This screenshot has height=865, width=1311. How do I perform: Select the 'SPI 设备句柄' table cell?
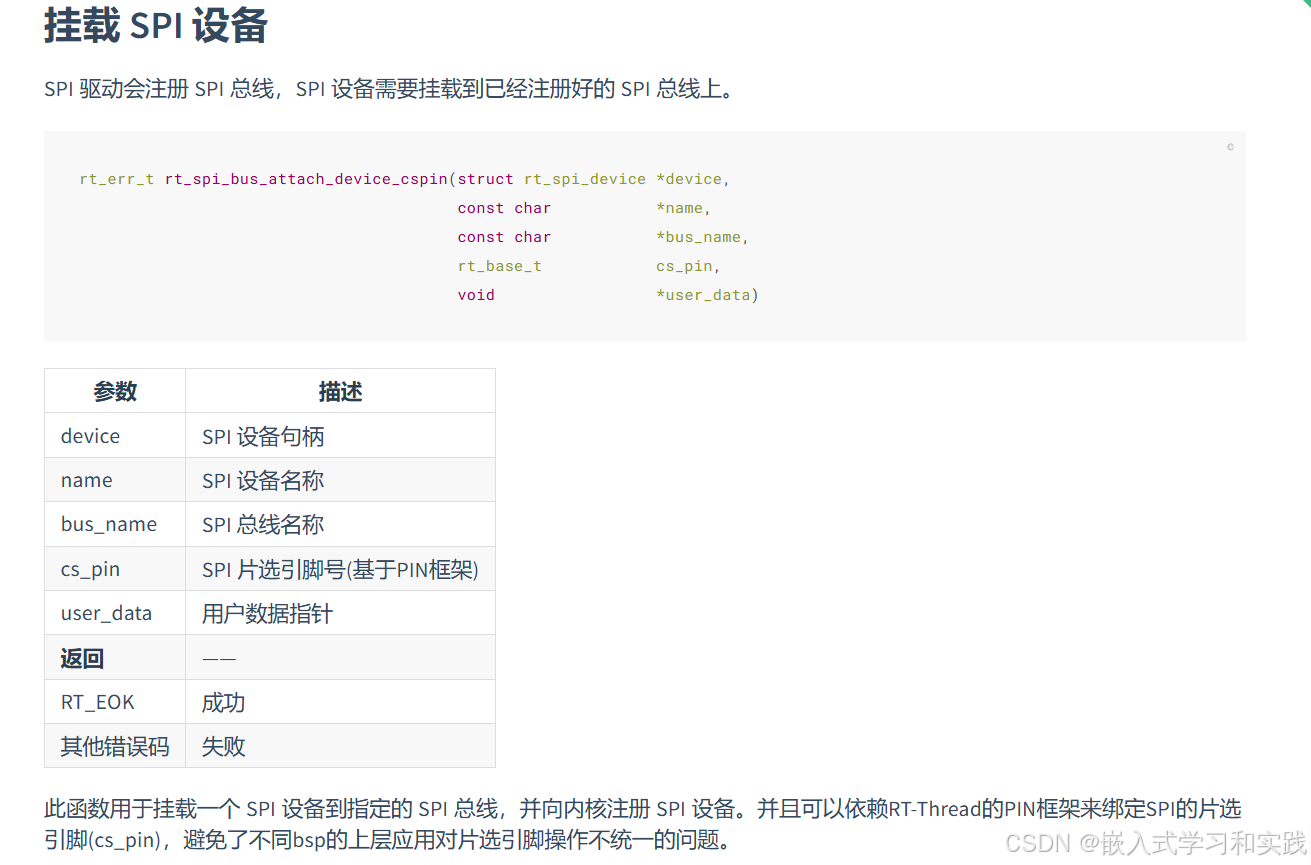click(340, 436)
